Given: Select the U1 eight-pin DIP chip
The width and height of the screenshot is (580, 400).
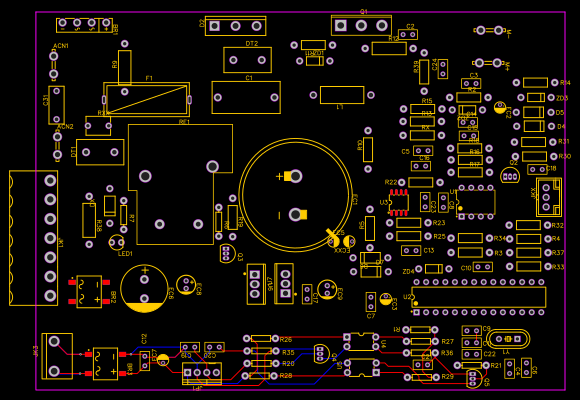Looking at the screenshot, I should (476, 202).
